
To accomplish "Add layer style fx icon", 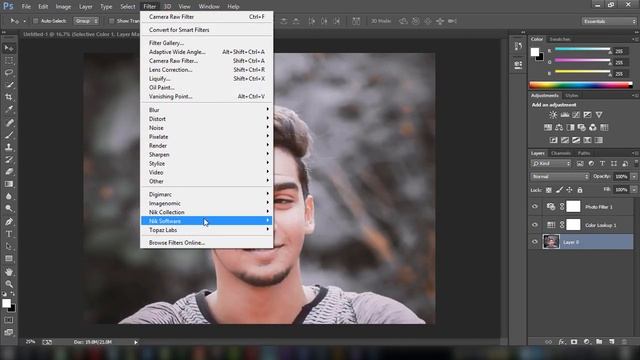I will [x=562, y=342].
